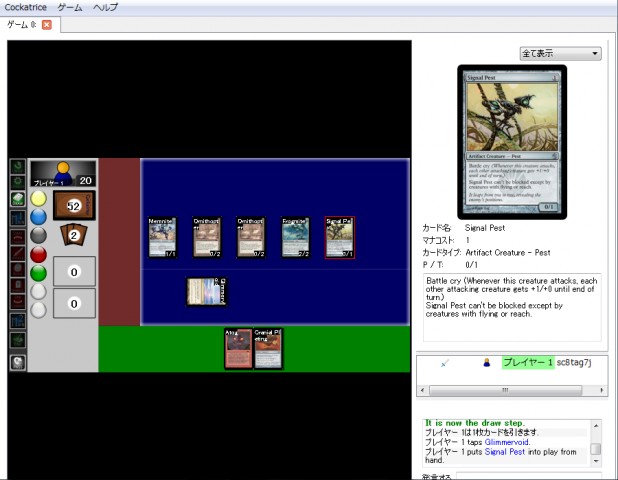
Task: Select the First main phase icon
Action: pyautogui.click(x=18, y=218)
